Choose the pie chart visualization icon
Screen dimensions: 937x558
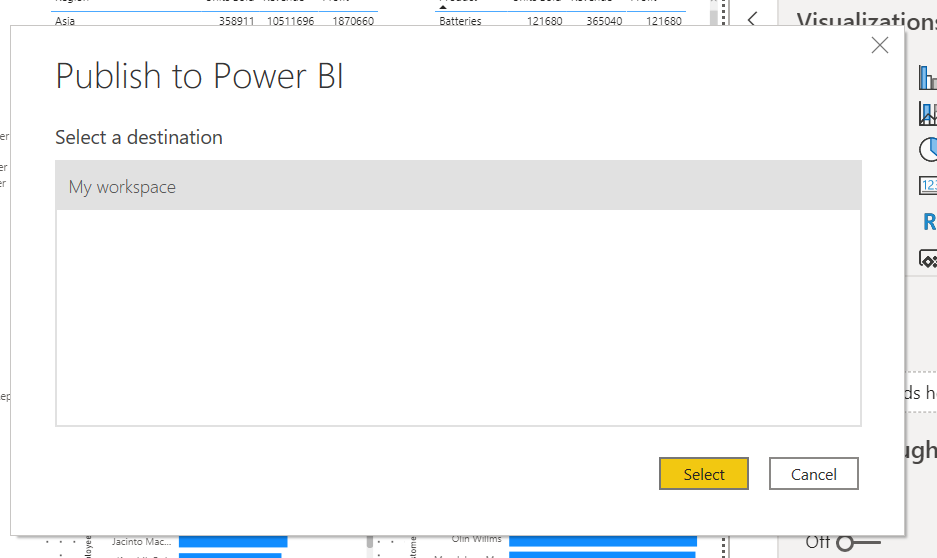click(928, 150)
